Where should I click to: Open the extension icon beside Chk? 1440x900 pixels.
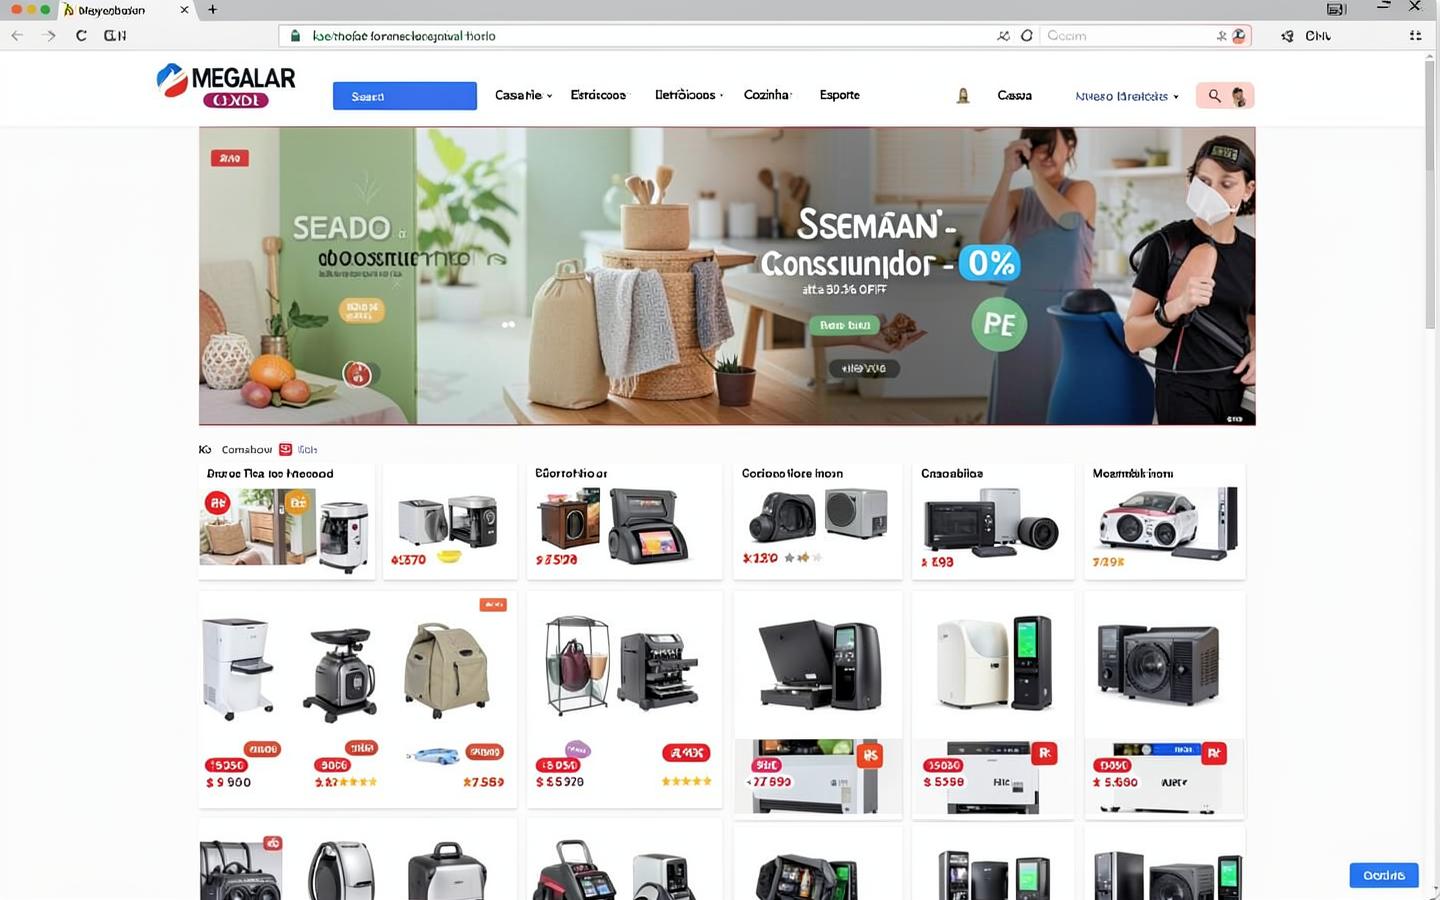(x=1288, y=35)
